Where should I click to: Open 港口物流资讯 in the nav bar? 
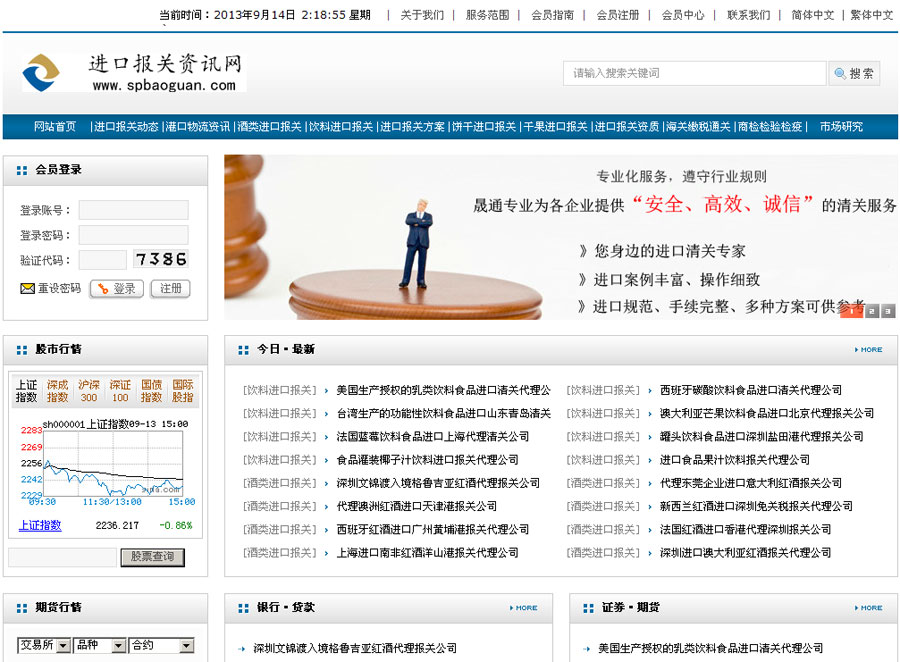click(197, 126)
